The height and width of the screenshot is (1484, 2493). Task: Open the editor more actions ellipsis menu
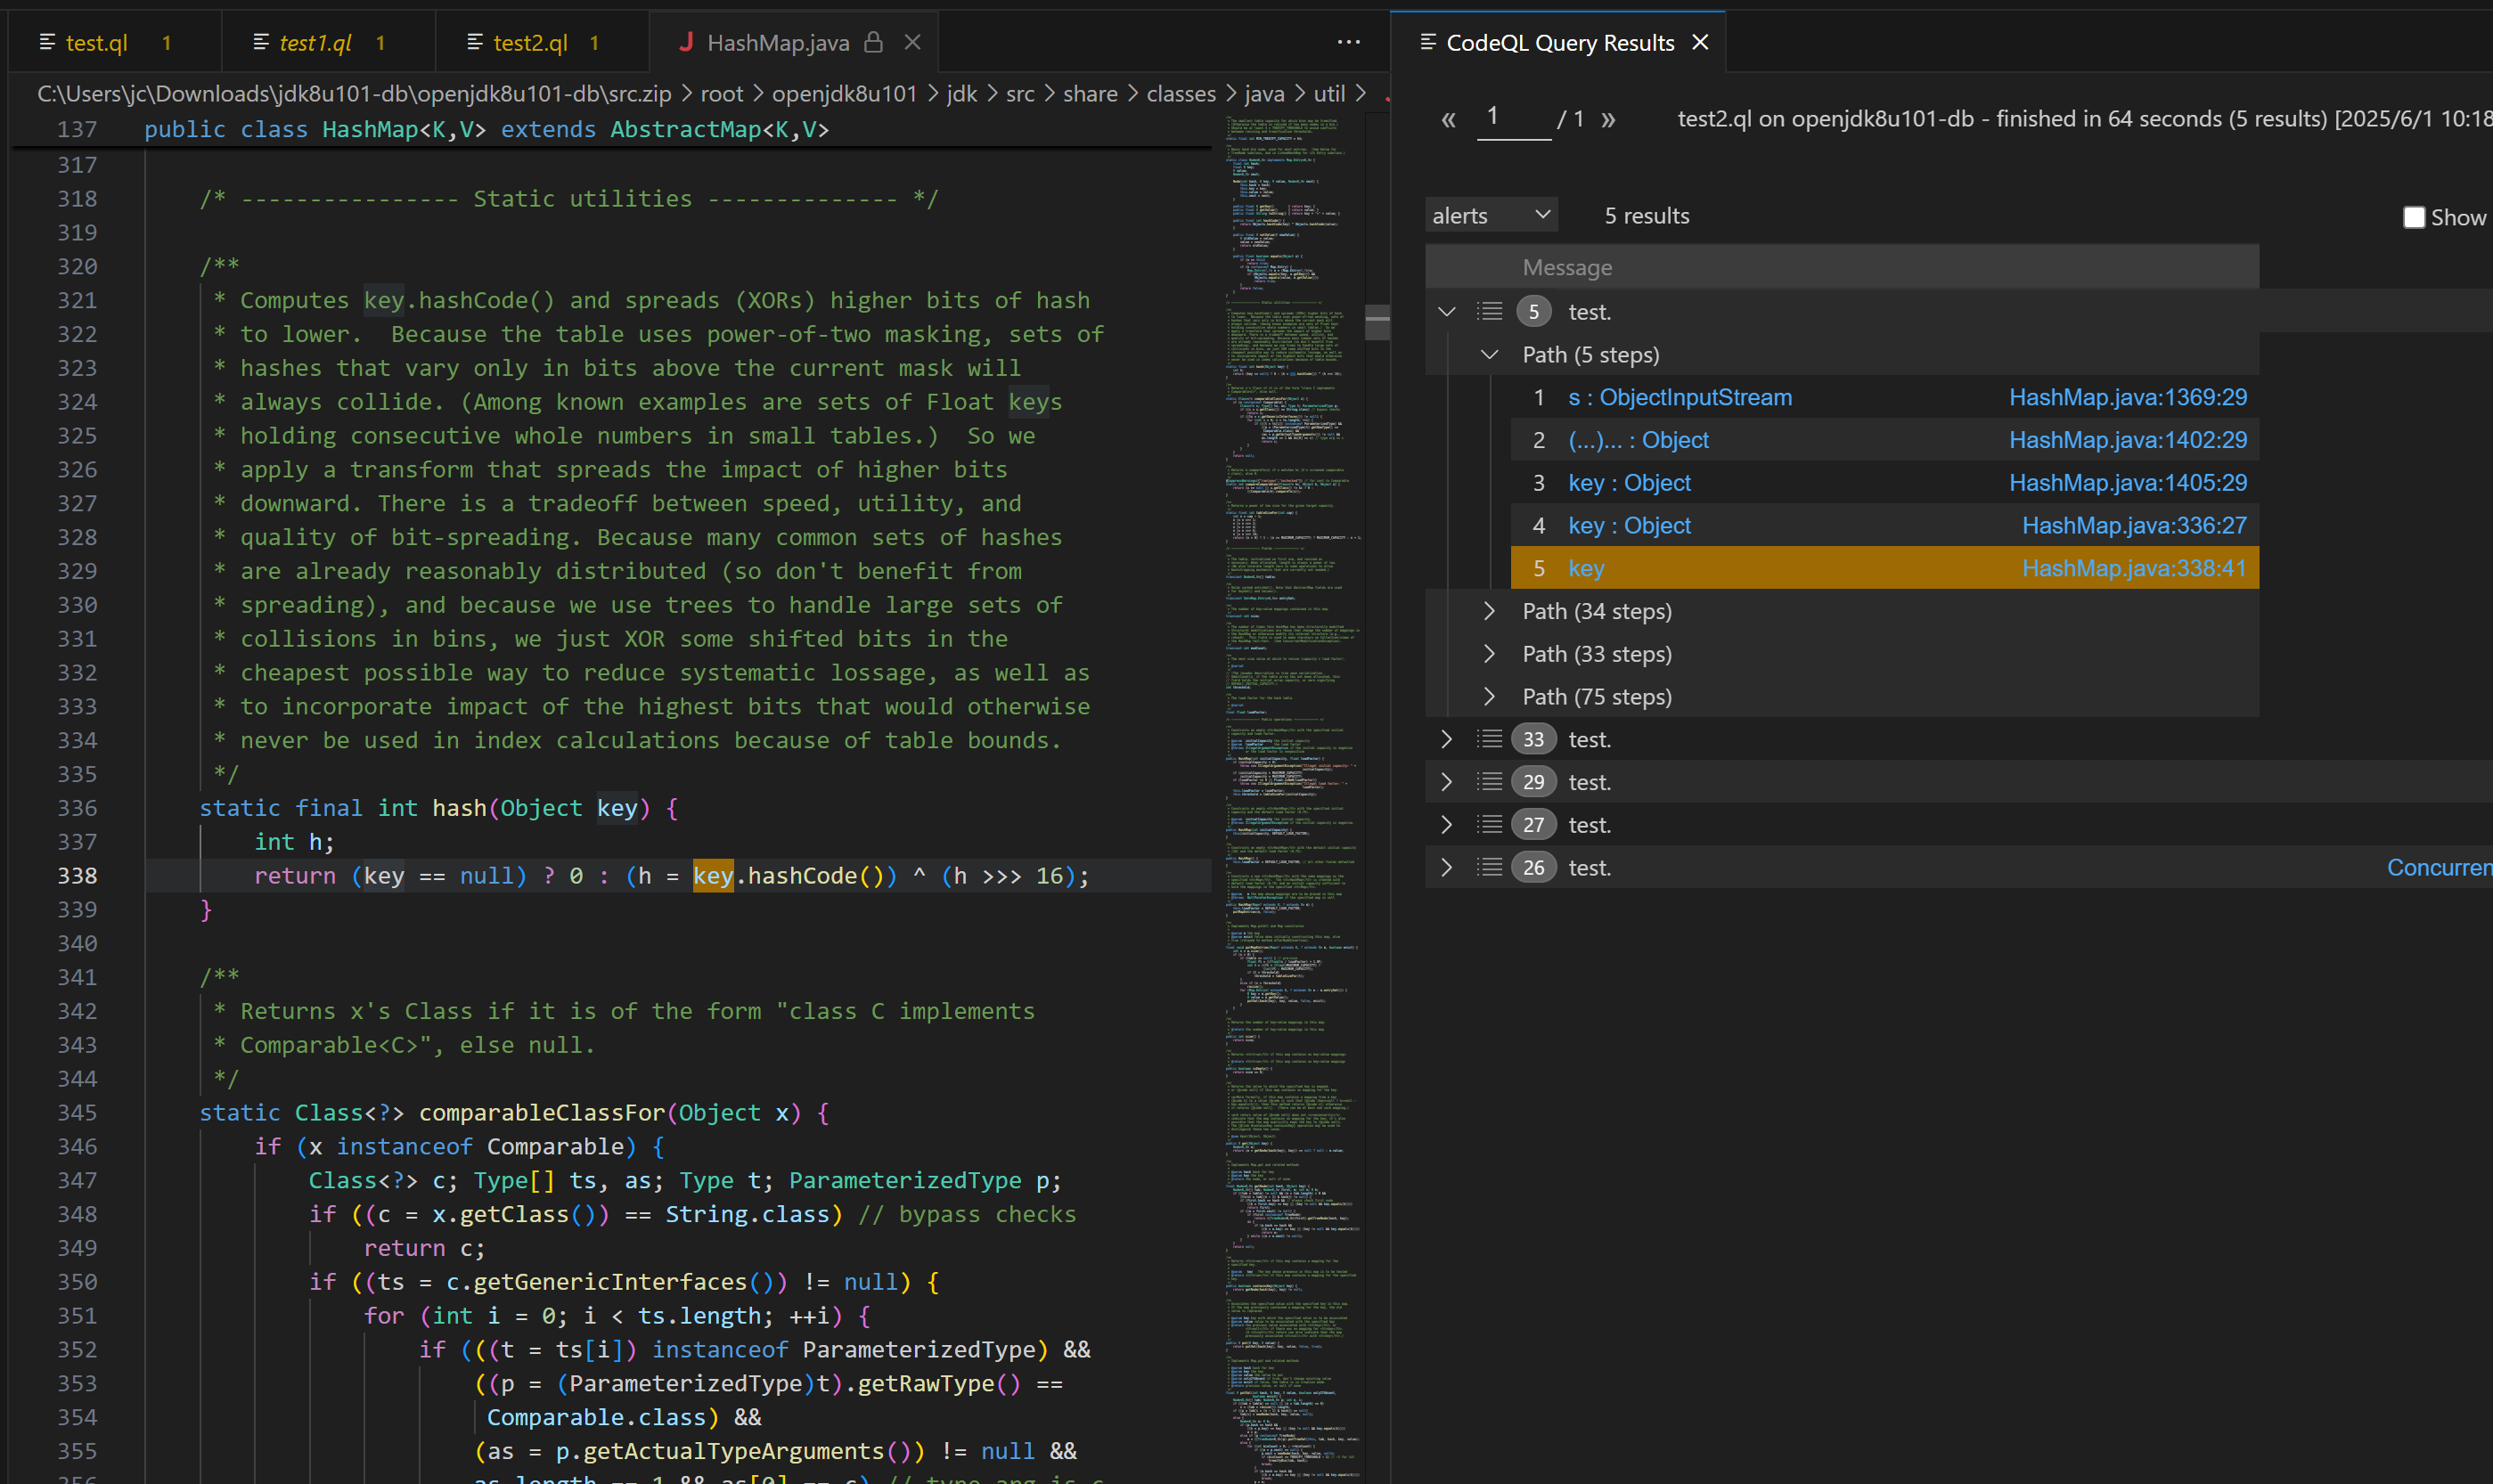coord(1348,42)
